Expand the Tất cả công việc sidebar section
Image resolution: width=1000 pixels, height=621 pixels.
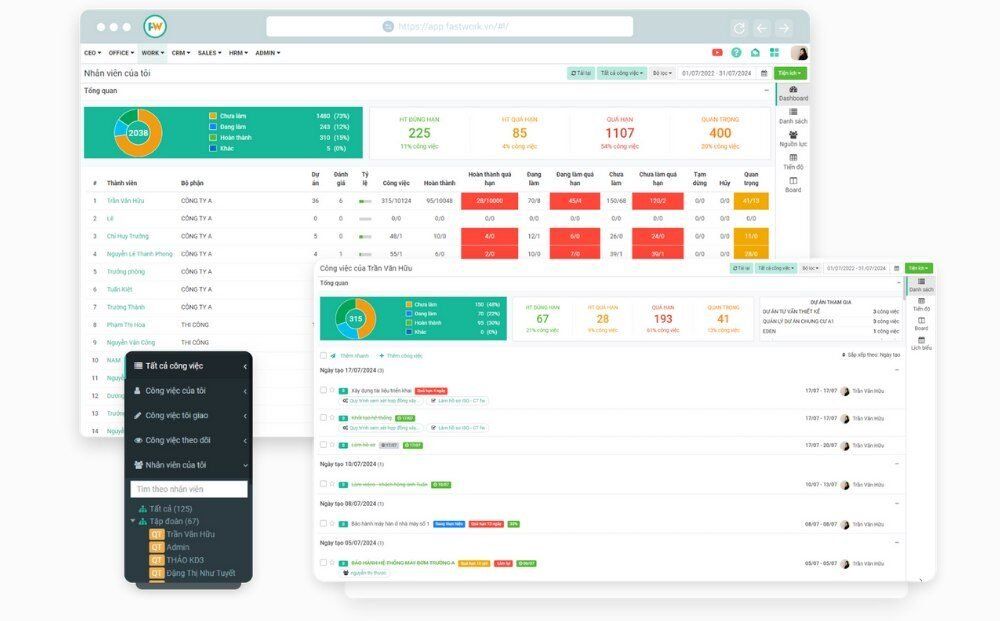pos(189,366)
